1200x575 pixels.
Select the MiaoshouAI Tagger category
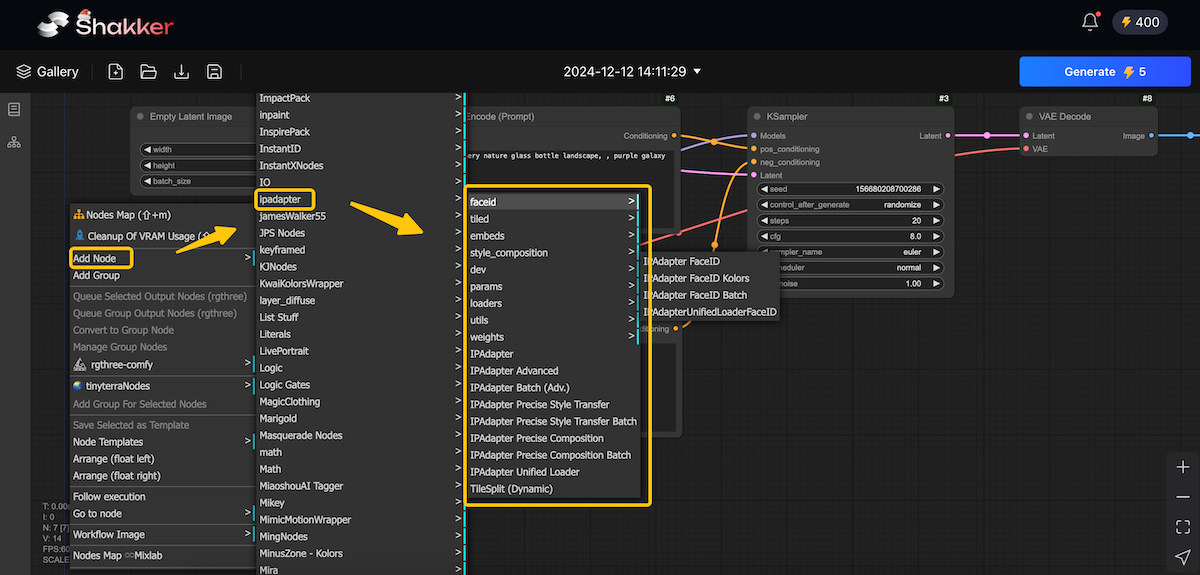360,486
